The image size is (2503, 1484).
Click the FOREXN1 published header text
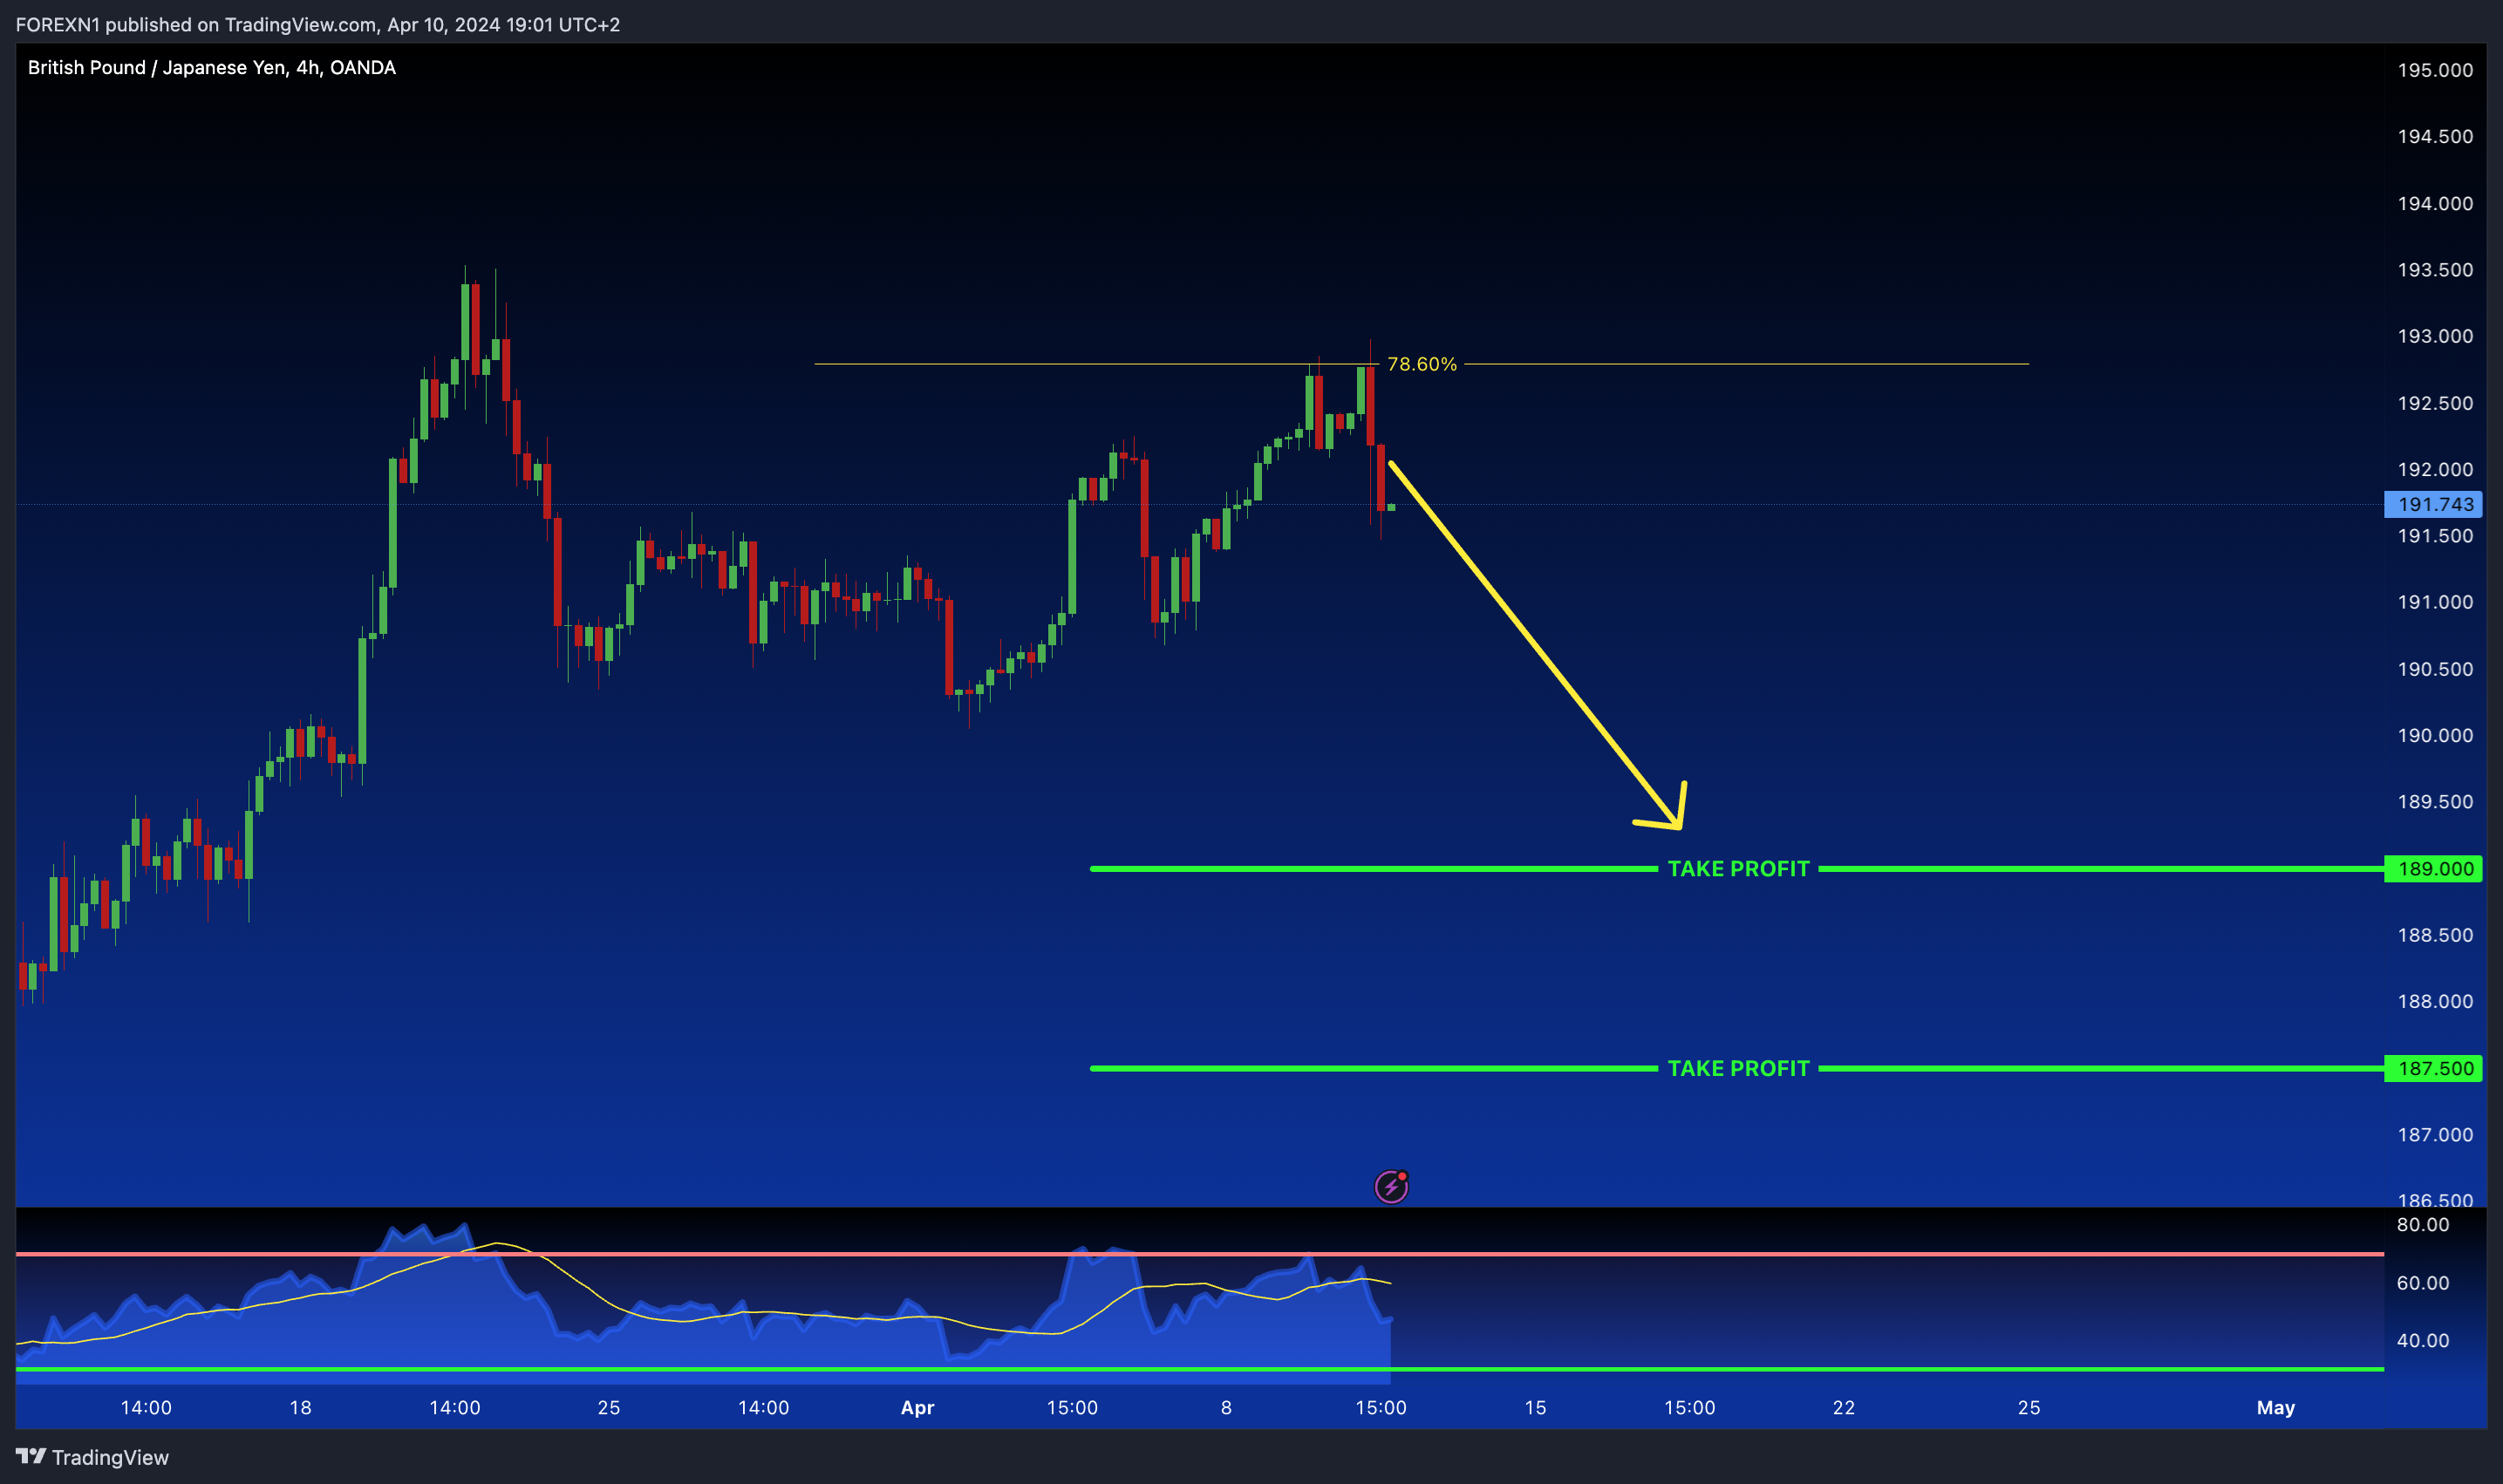tap(318, 24)
